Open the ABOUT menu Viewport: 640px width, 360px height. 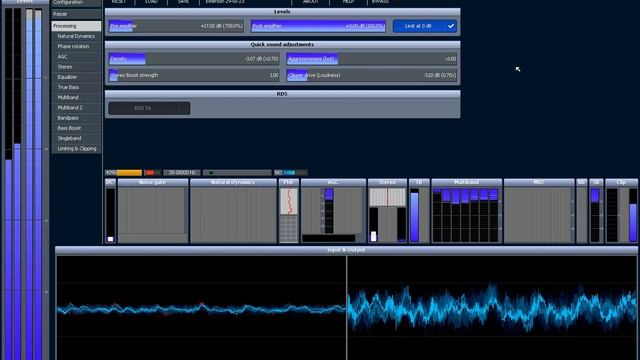(311, 2)
